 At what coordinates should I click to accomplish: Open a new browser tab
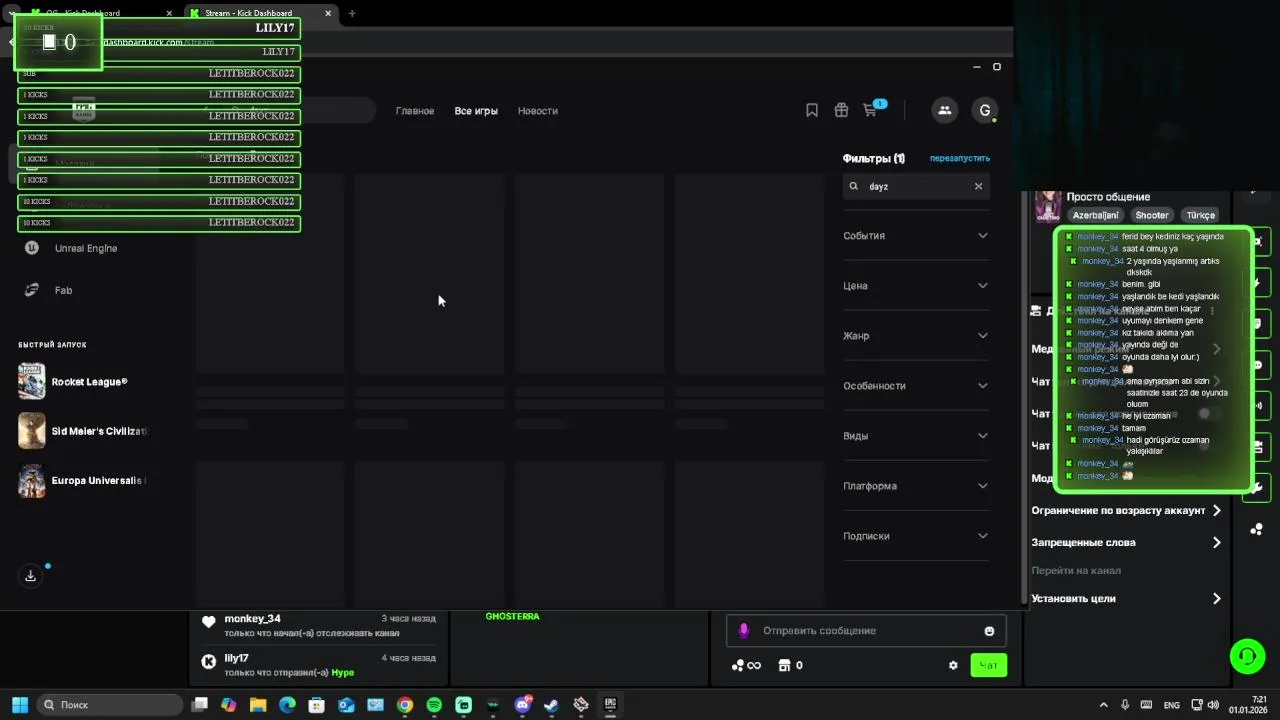(352, 13)
